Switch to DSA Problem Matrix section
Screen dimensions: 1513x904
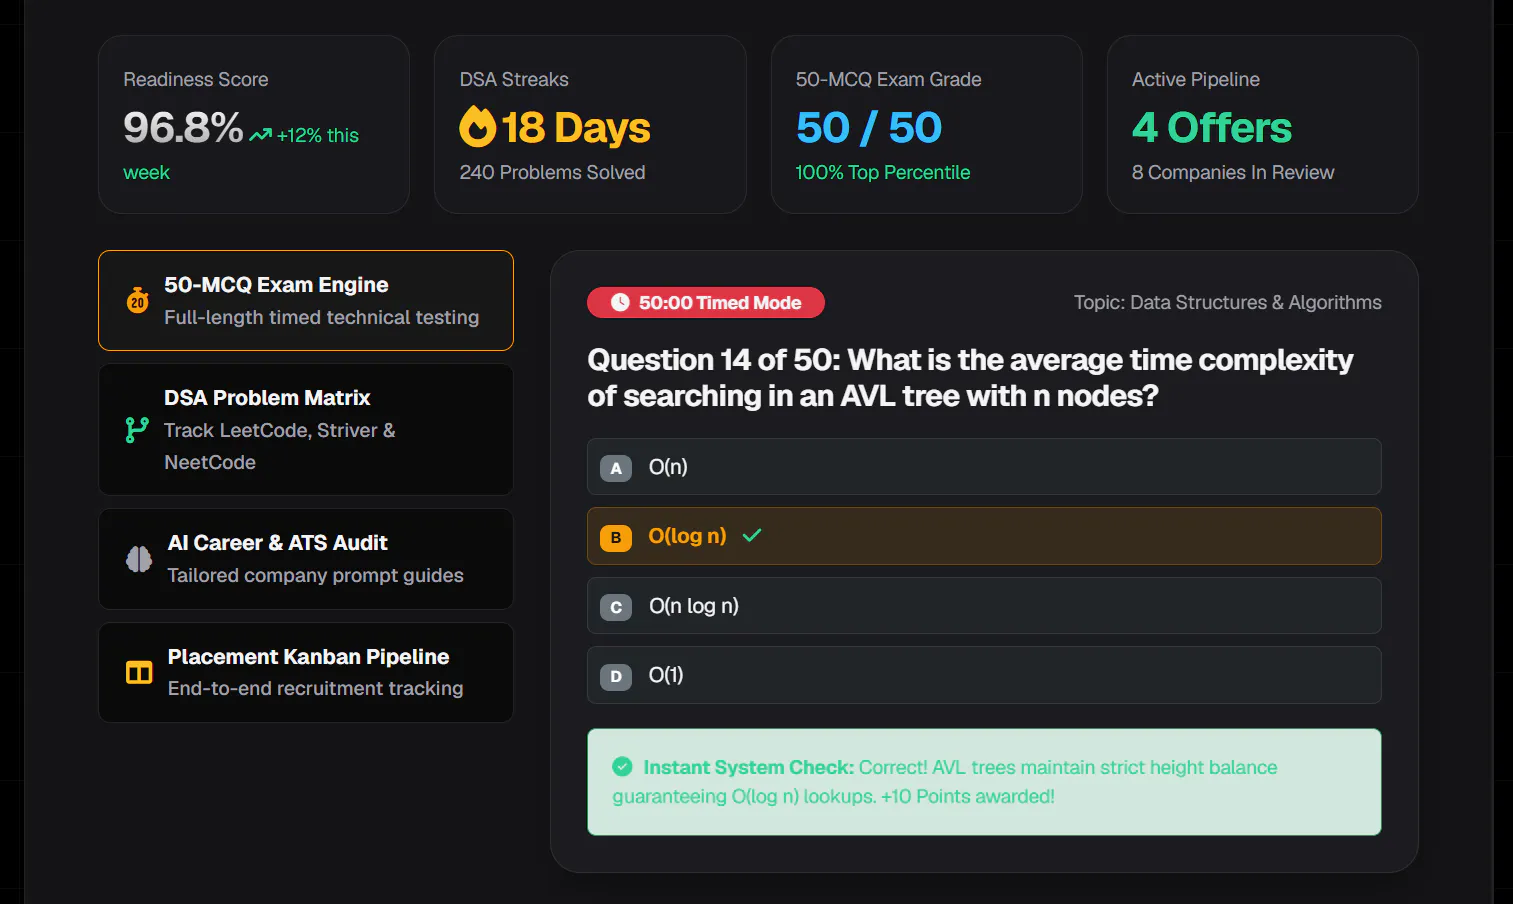tap(306, 430)
